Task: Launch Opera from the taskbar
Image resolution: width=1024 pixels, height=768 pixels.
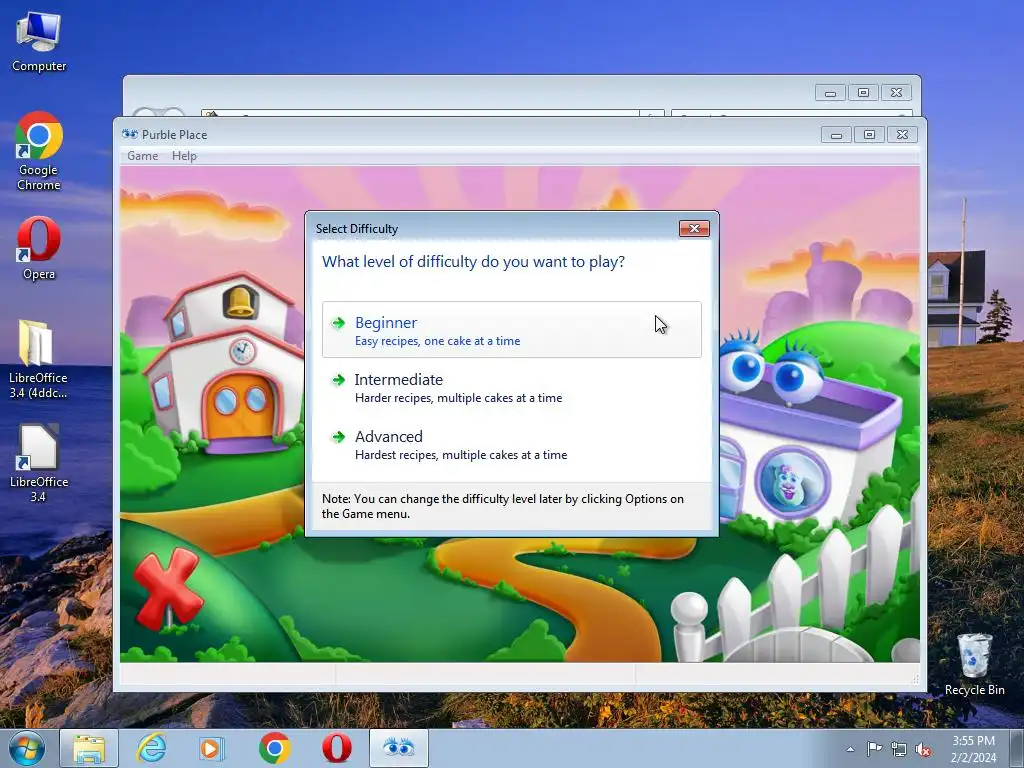Action: [x=336, y=748]
